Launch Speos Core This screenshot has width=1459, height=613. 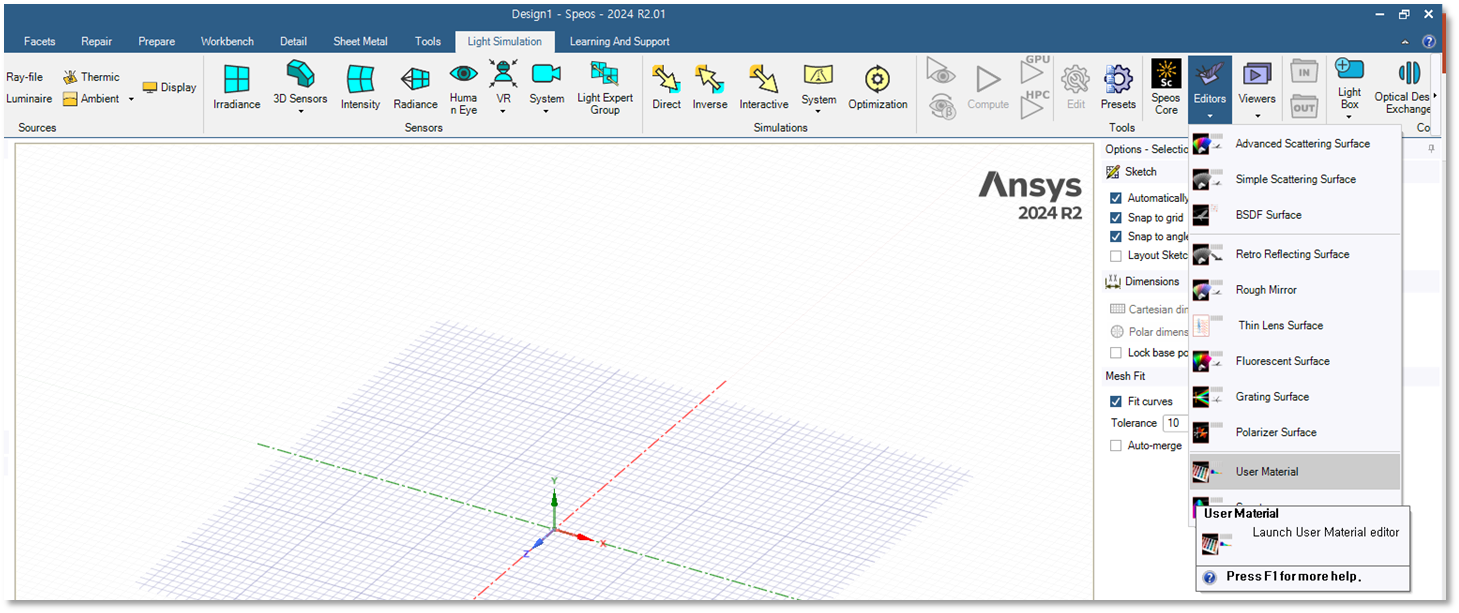coord(1166,87)
